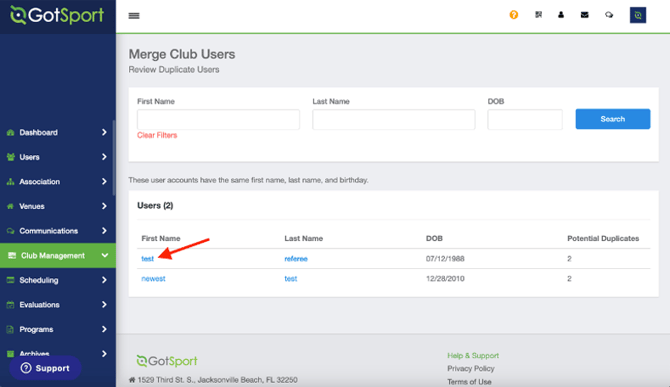
Task: Expand the Communications menu chevron
Action: 104,231
